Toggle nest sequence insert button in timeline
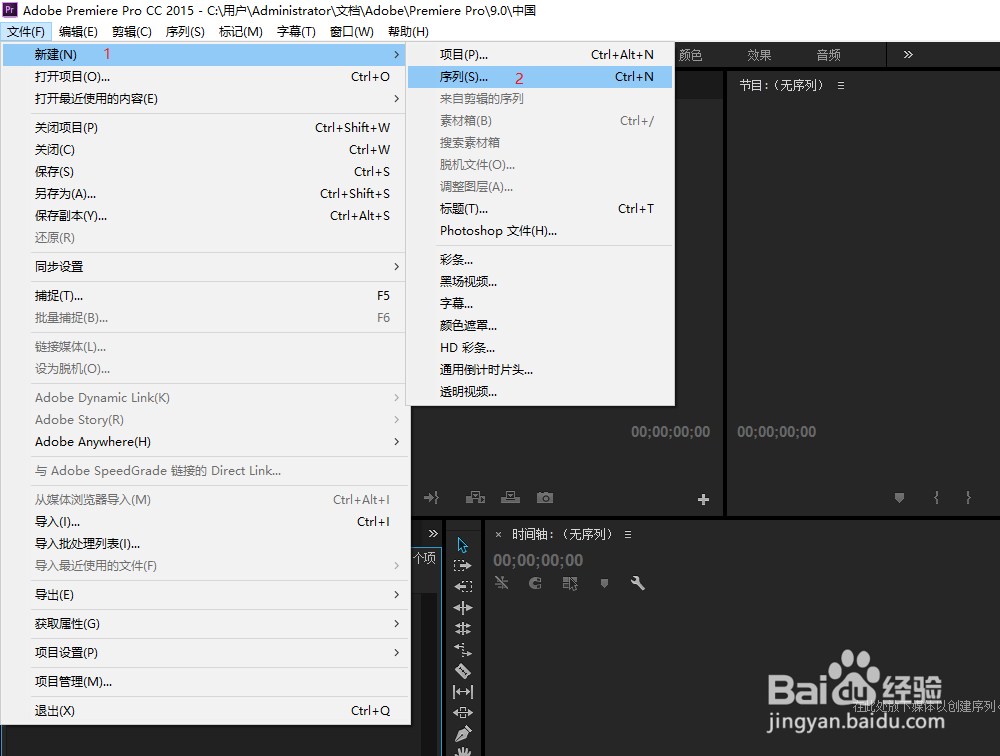The height and width of the screenshot is (756, 1000). (501, 582)
